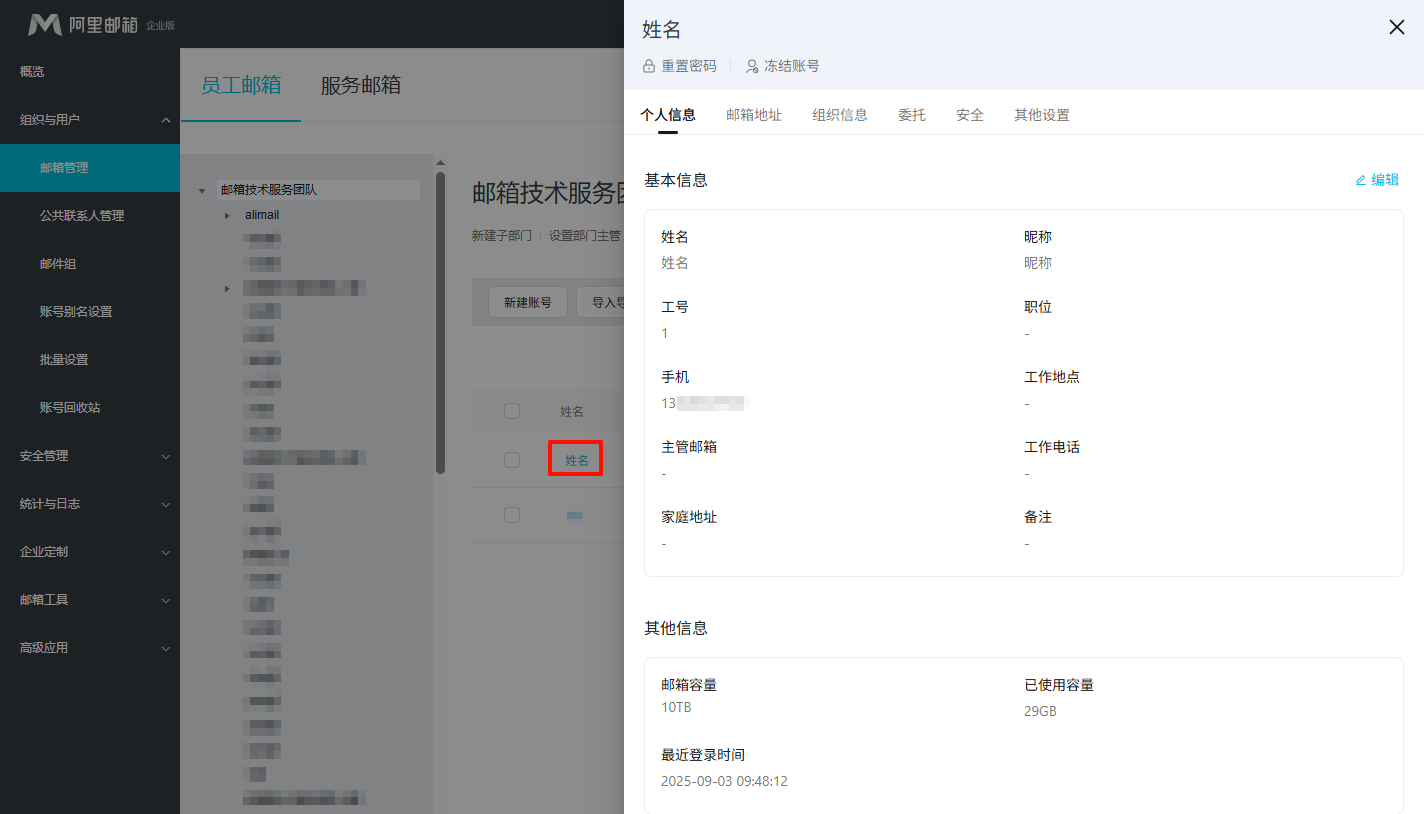Screen dimensions: 1424x814
Task: Expand the 安全管理 sidebar menu
Action: click(x=166, y=456)
